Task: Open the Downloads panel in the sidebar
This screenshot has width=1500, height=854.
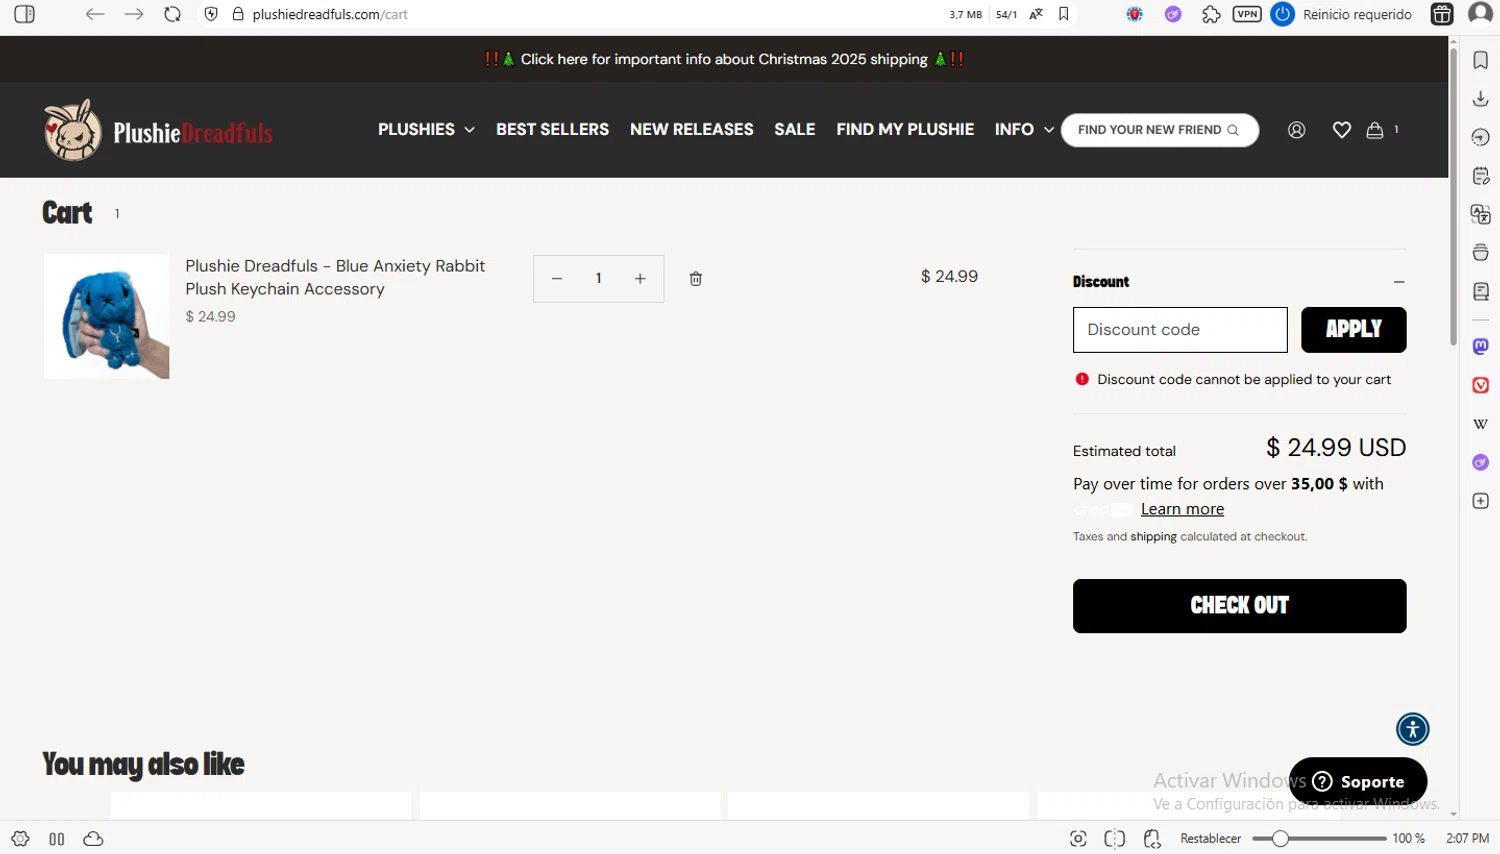Action: (1481, 98)
